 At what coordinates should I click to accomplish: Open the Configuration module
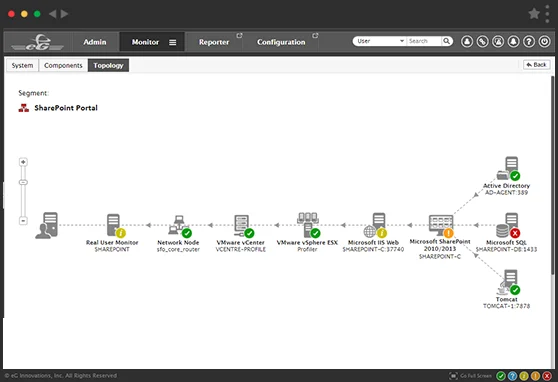(281, 42)
